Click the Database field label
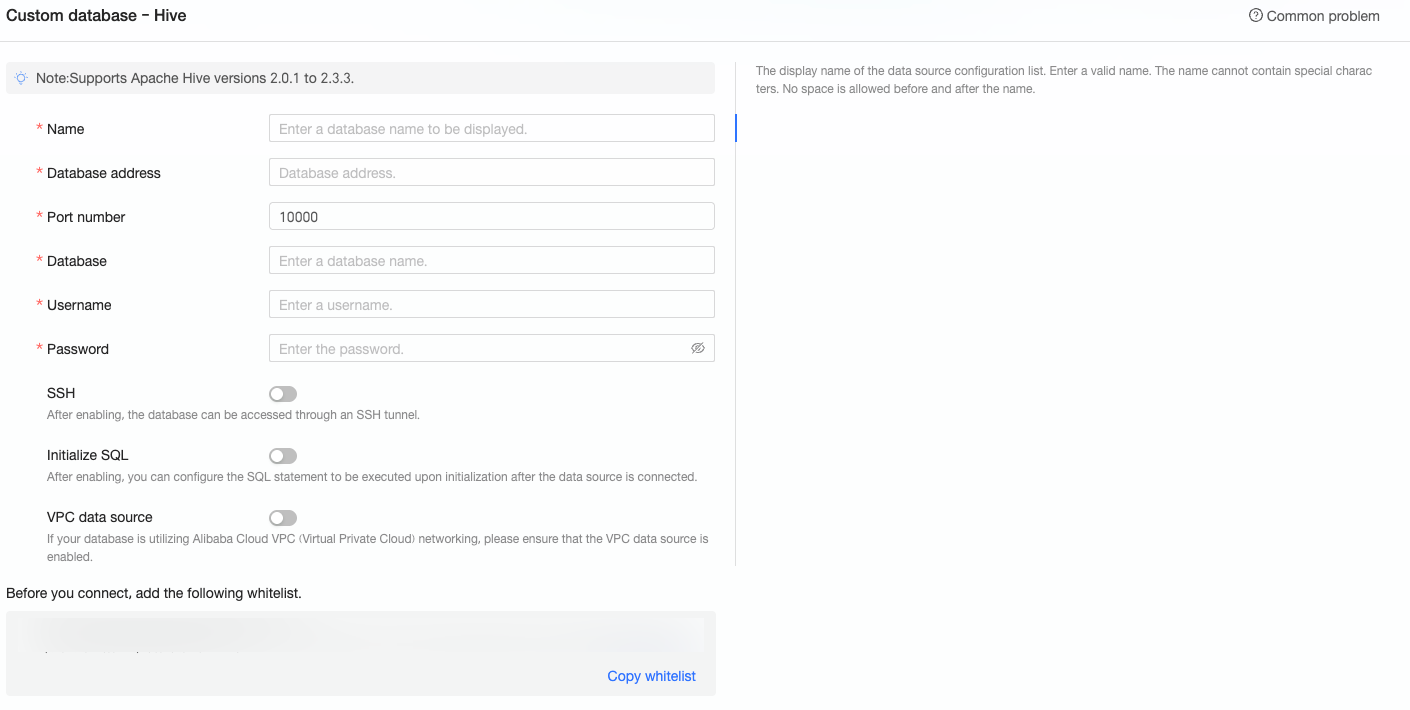 click(x=77, y=261)
